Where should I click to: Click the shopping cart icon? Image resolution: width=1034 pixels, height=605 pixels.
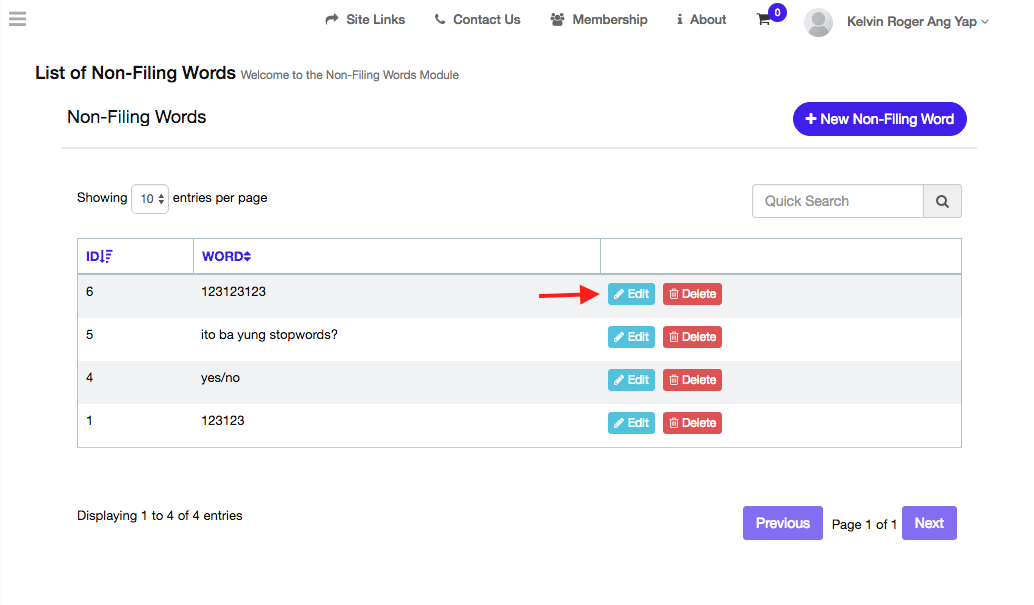click(x=764, y=20)
